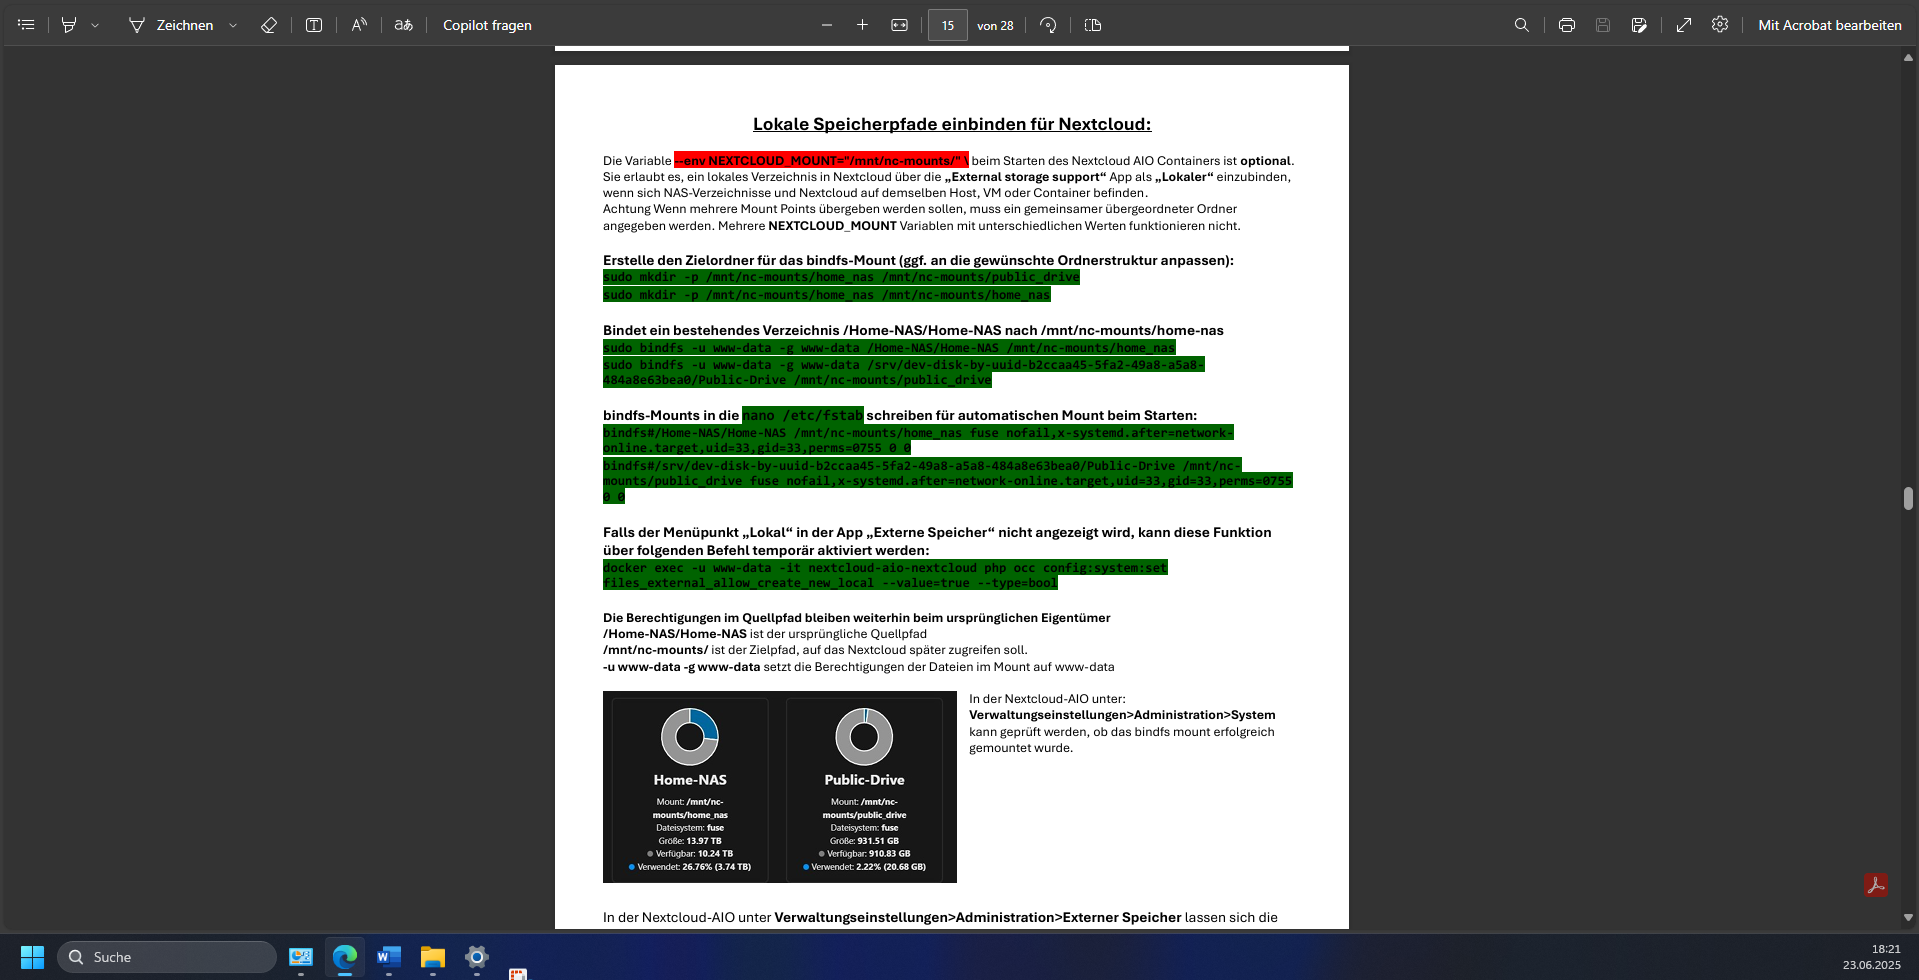Open Copilot fragen
This screenshot has height=980, width=1919.
pos(487,25)
